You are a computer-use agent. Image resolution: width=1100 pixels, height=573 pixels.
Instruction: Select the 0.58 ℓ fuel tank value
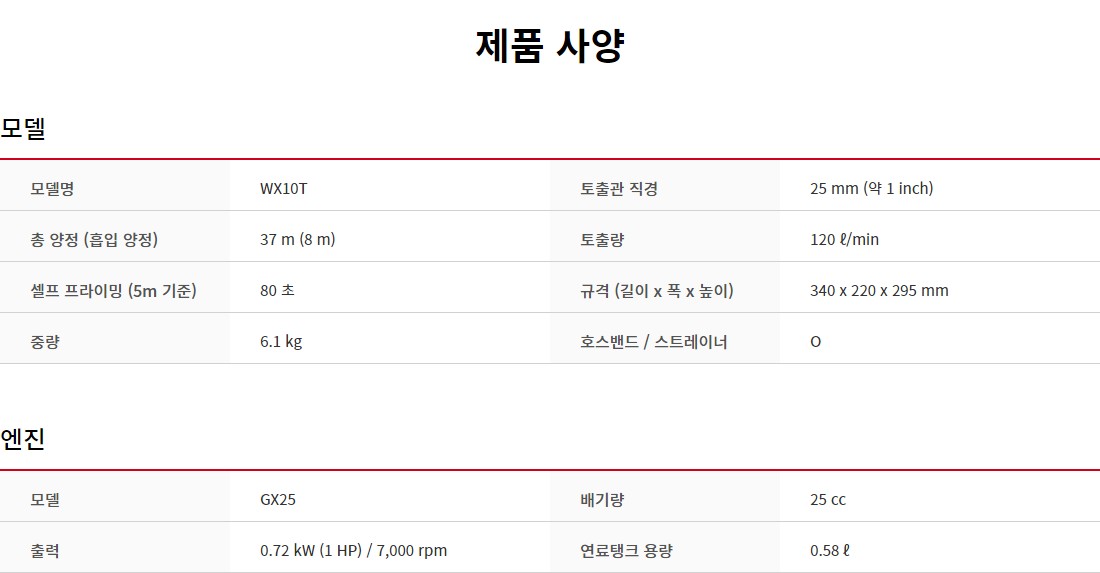coord(830,550)
